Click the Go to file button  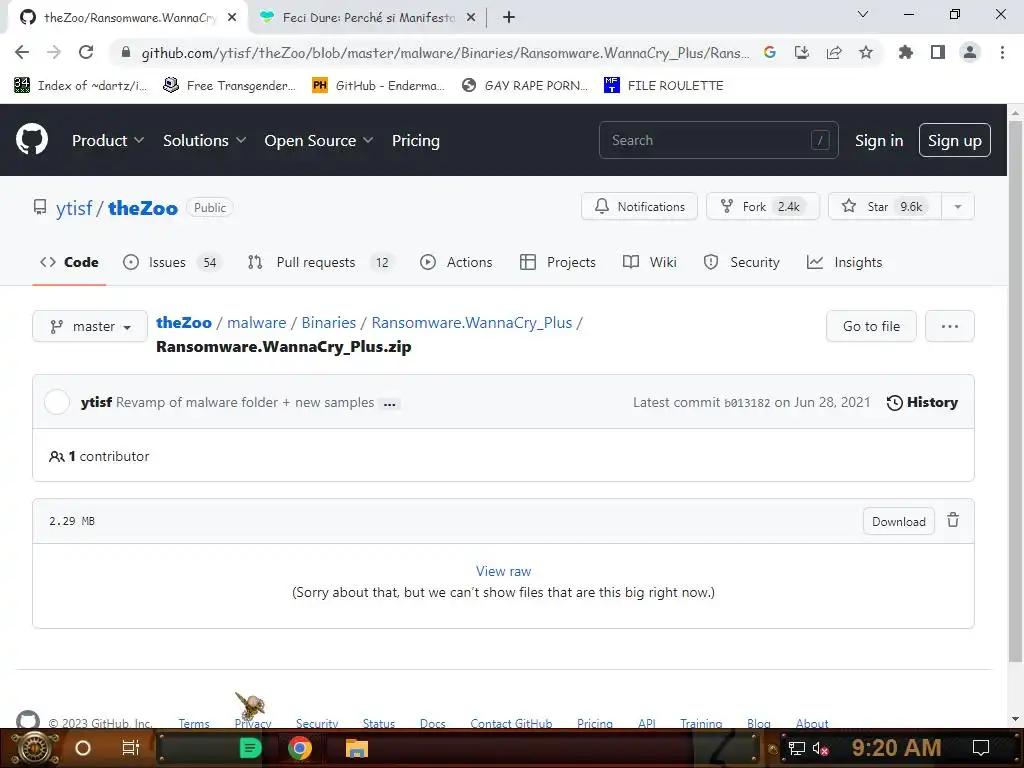coord(871,326)
